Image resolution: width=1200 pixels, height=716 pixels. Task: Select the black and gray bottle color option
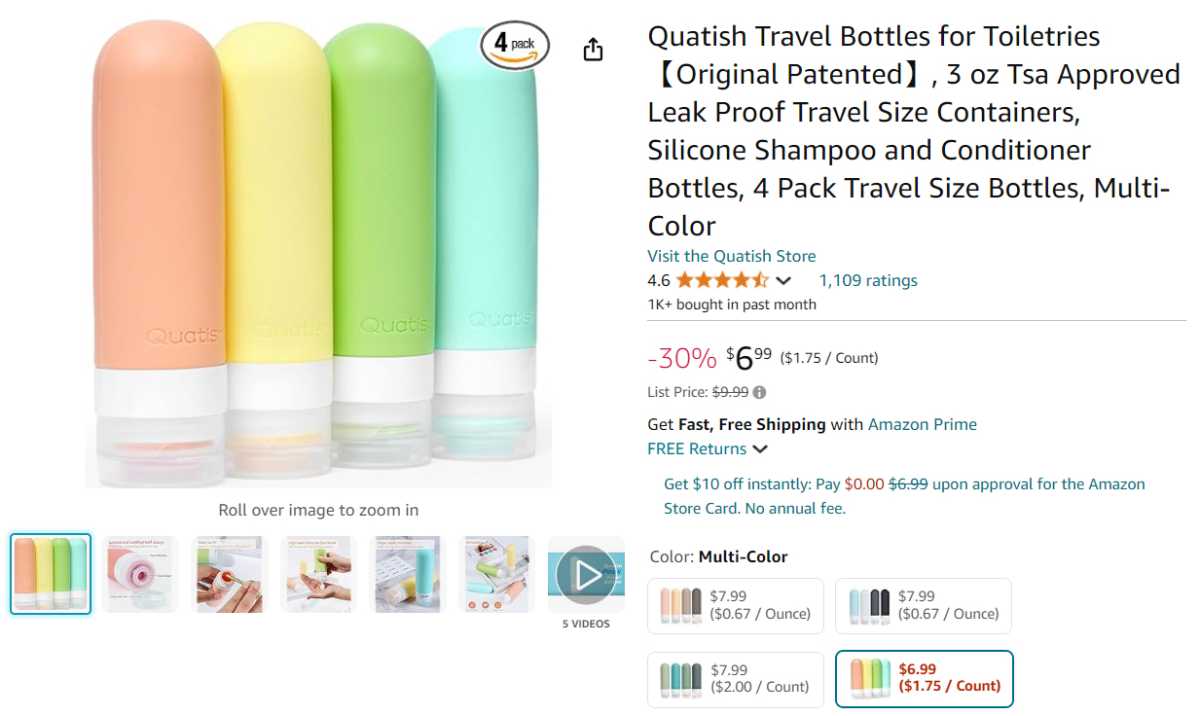click(923, 605)
